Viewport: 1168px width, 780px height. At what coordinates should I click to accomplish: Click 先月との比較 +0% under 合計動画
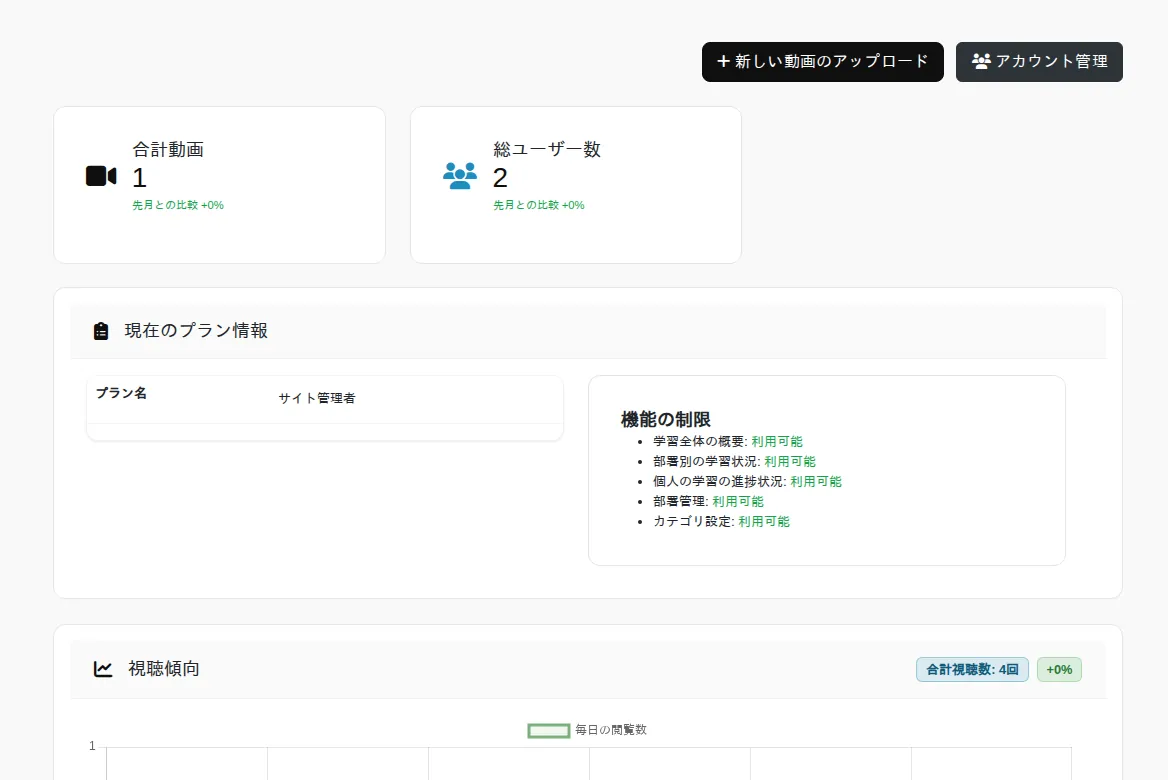178,205
